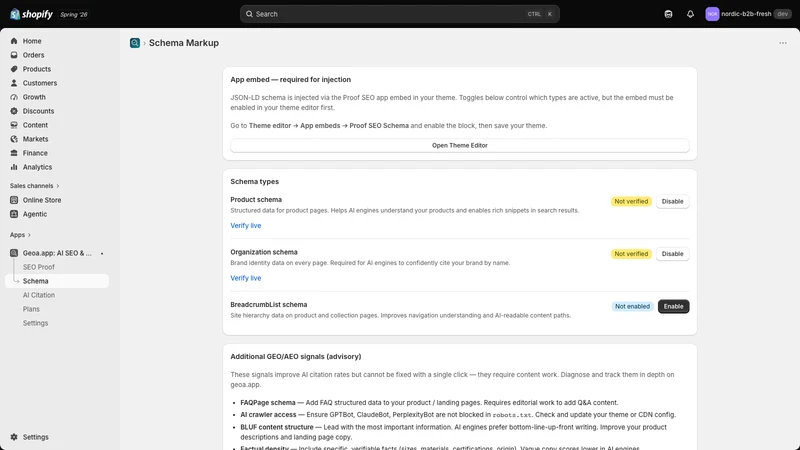Open the app Settings subpage
The width and height of the screenshot is (800, 450).
pyautogui.click(x=35, y=323)
